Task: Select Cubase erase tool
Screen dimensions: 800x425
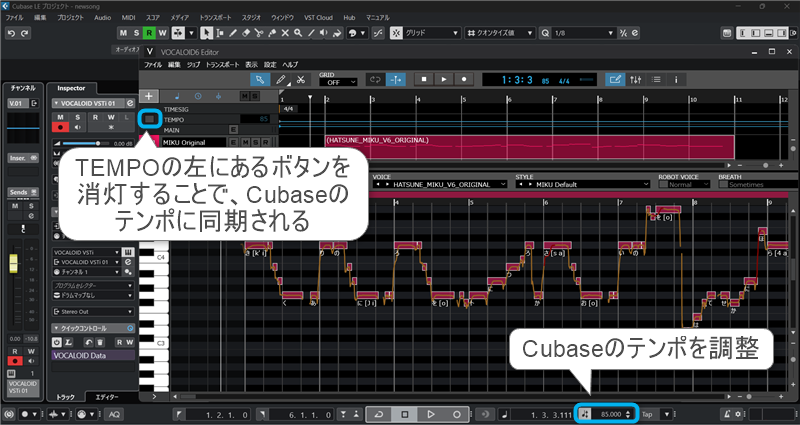Action: pos(246,33)
